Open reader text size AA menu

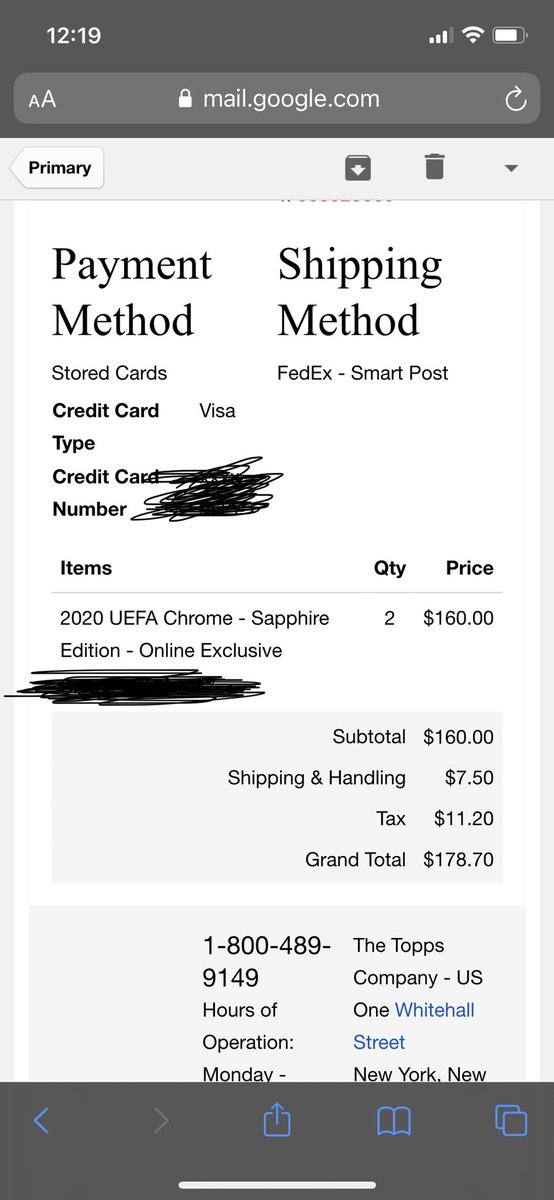click(42, 99)
